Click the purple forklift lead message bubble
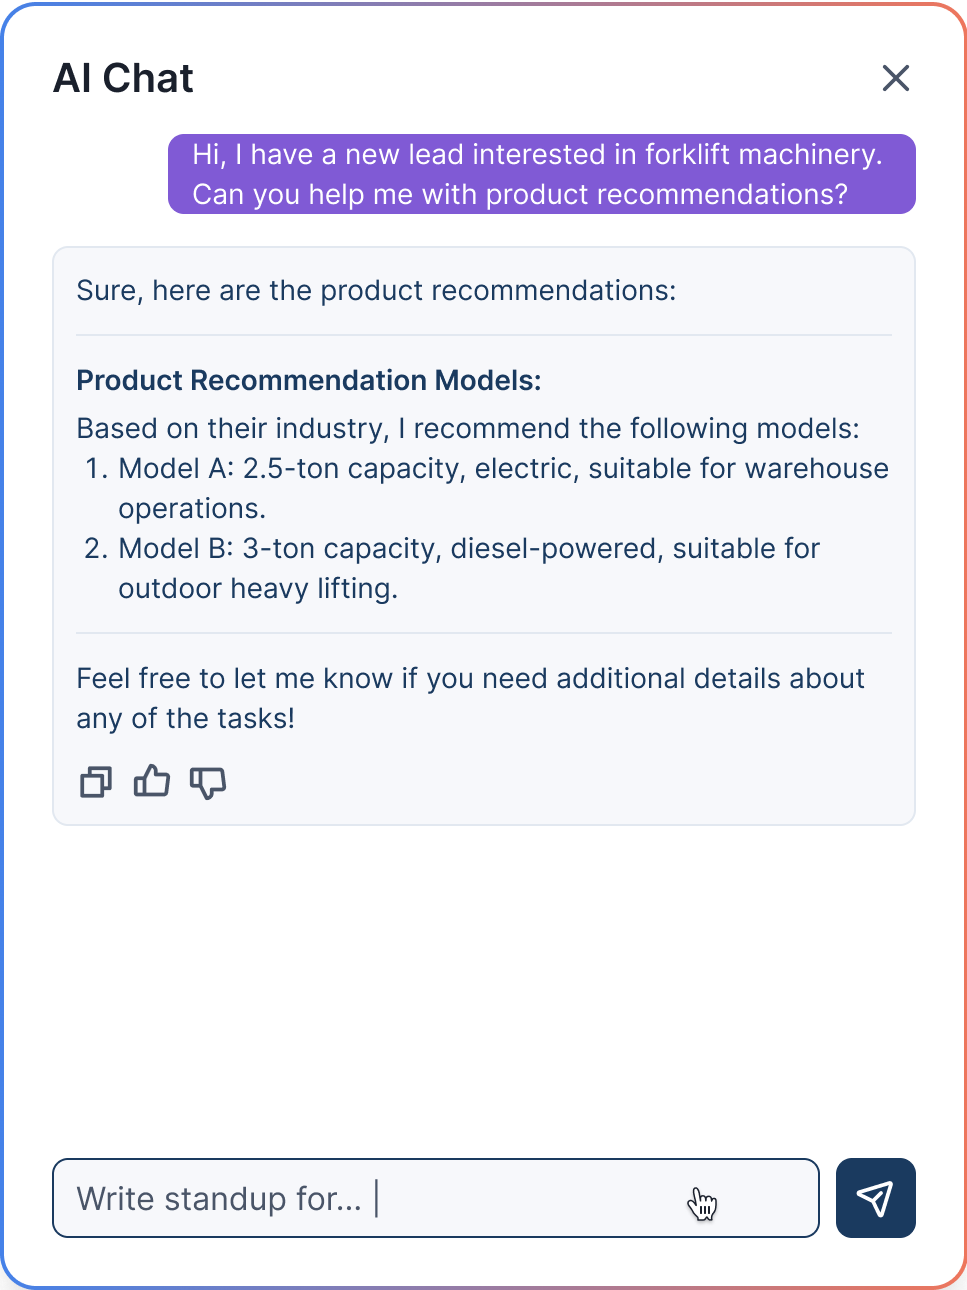 coord(541,174)
